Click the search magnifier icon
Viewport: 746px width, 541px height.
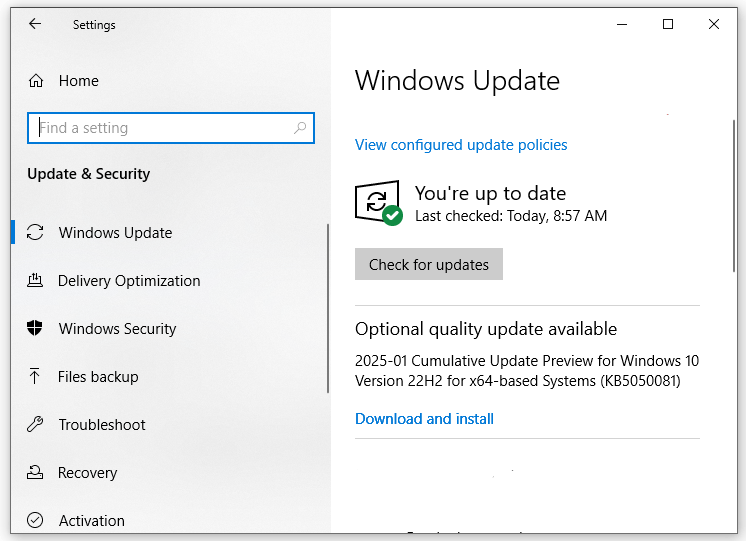pyautogui.click(x=300, y=128)
